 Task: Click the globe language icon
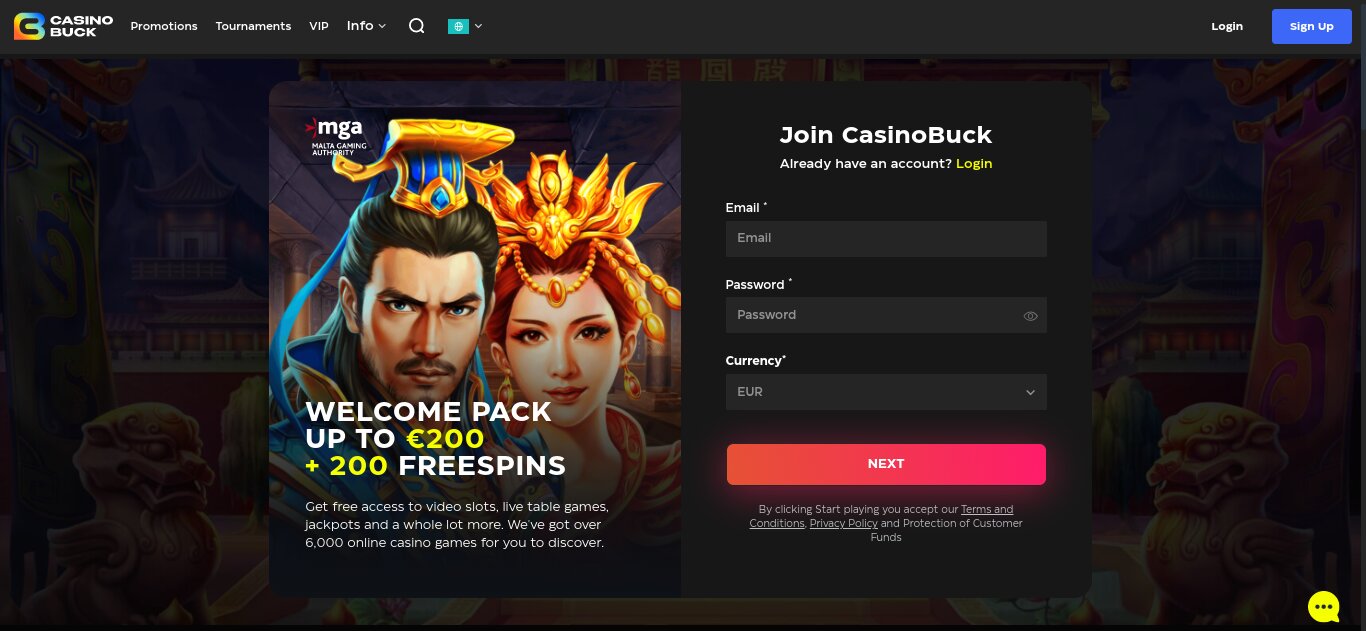pyautogui.click(x=458, y=26)
